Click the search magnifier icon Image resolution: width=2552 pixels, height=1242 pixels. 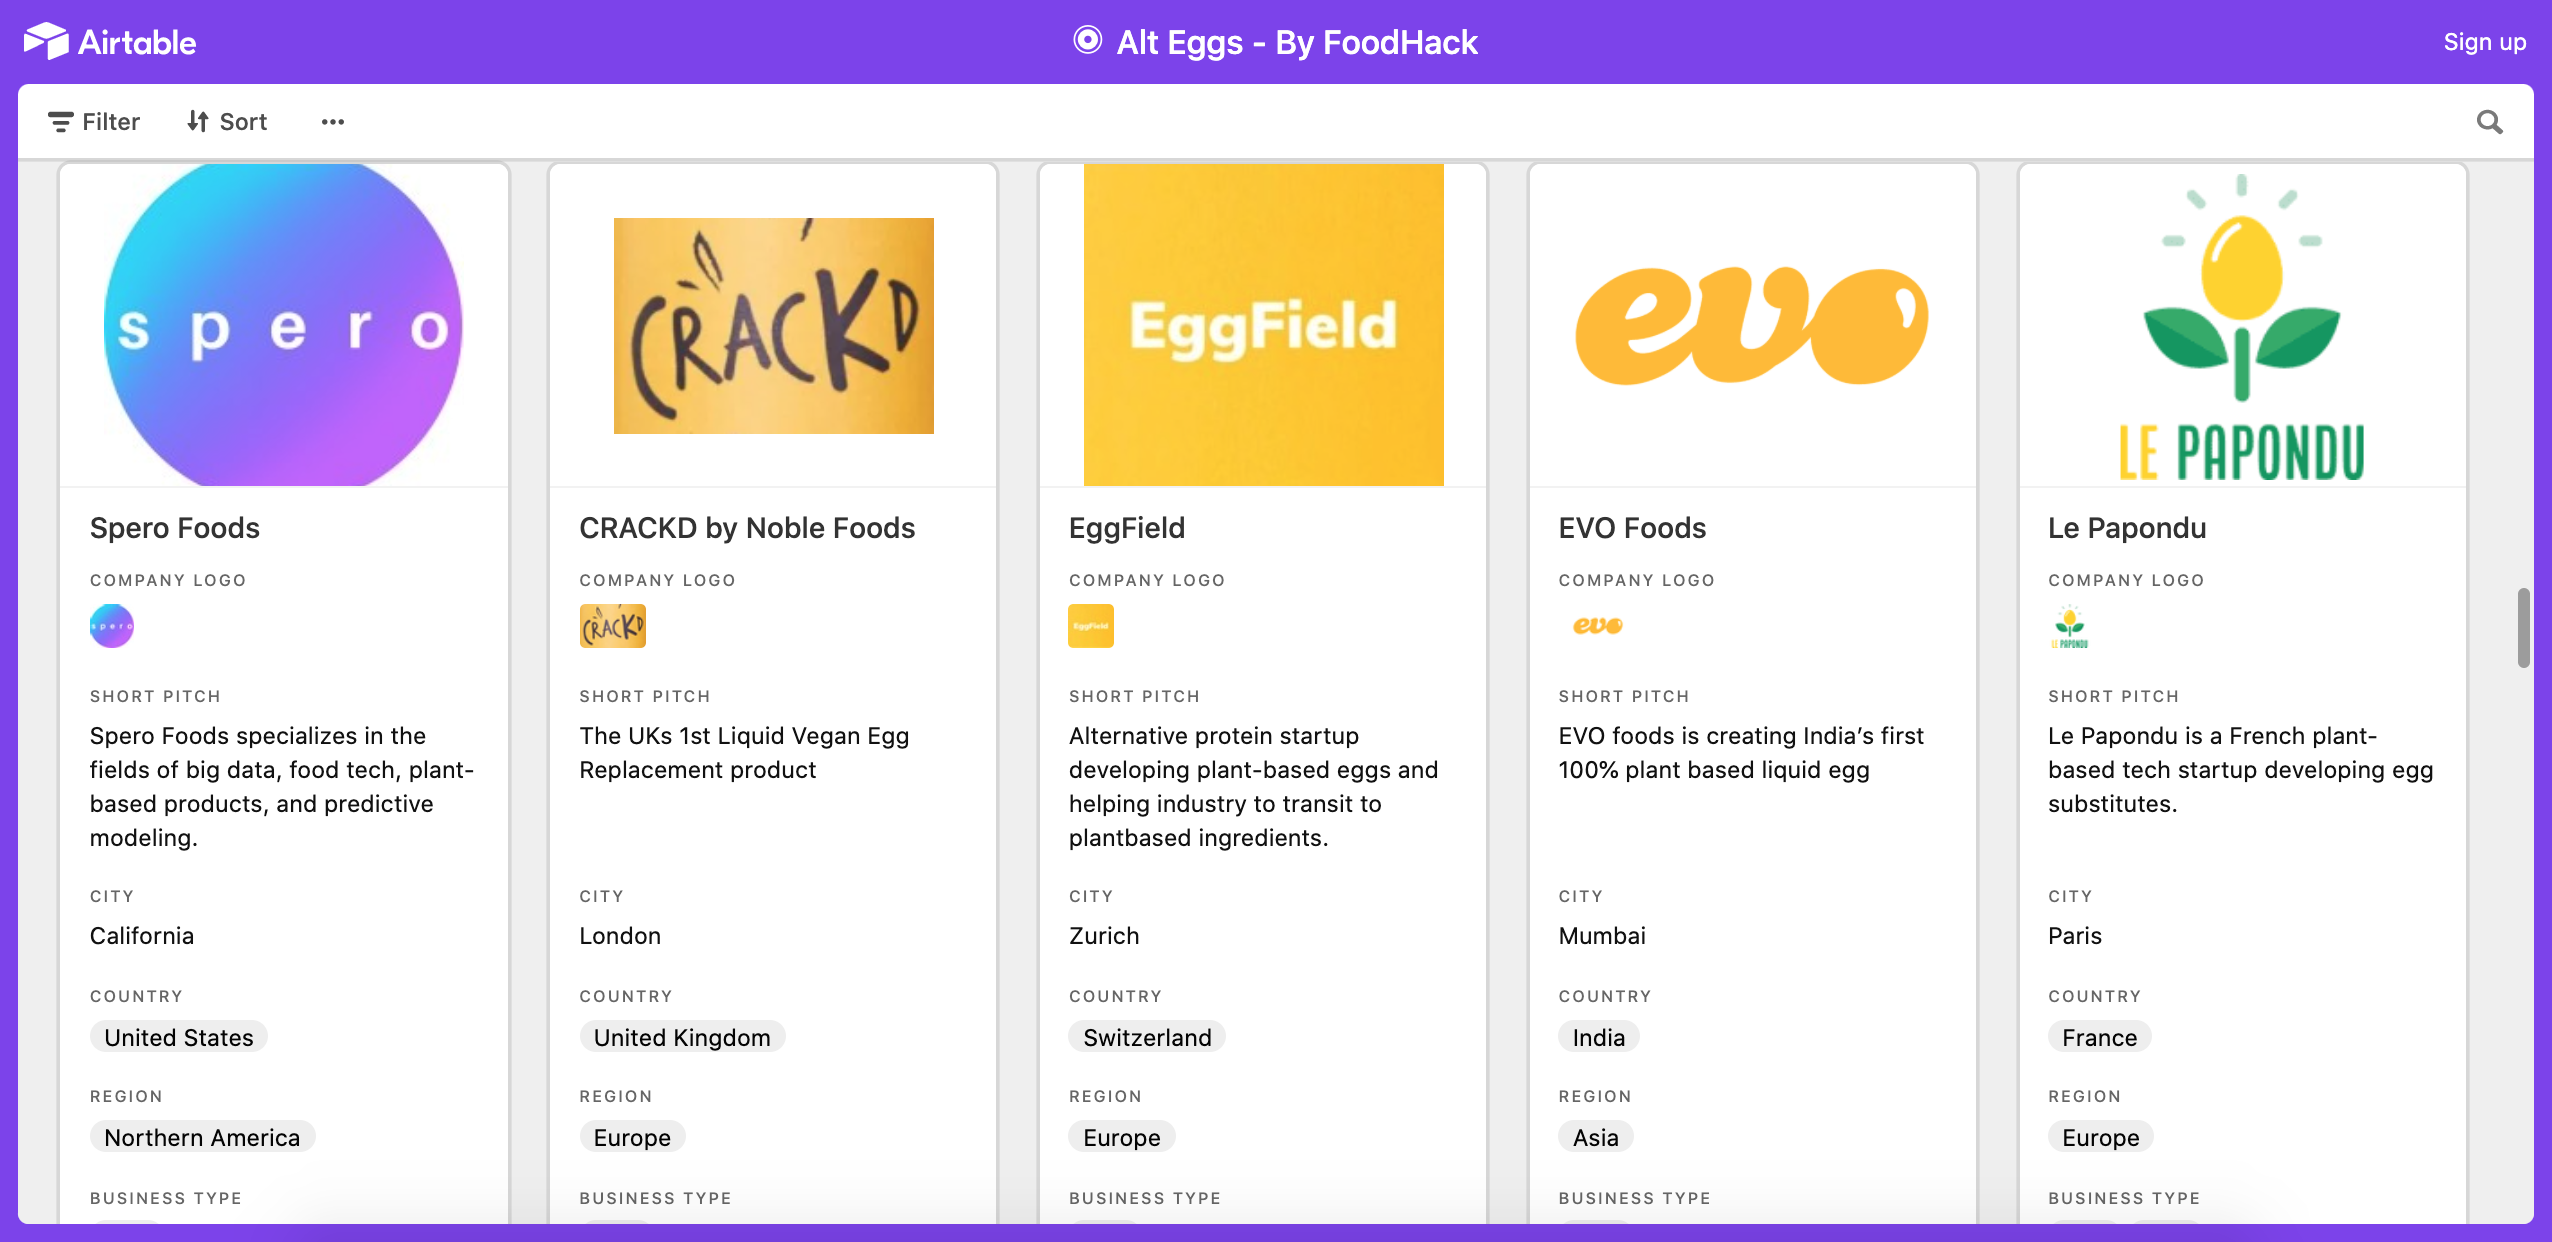(x=2489, y=122)
